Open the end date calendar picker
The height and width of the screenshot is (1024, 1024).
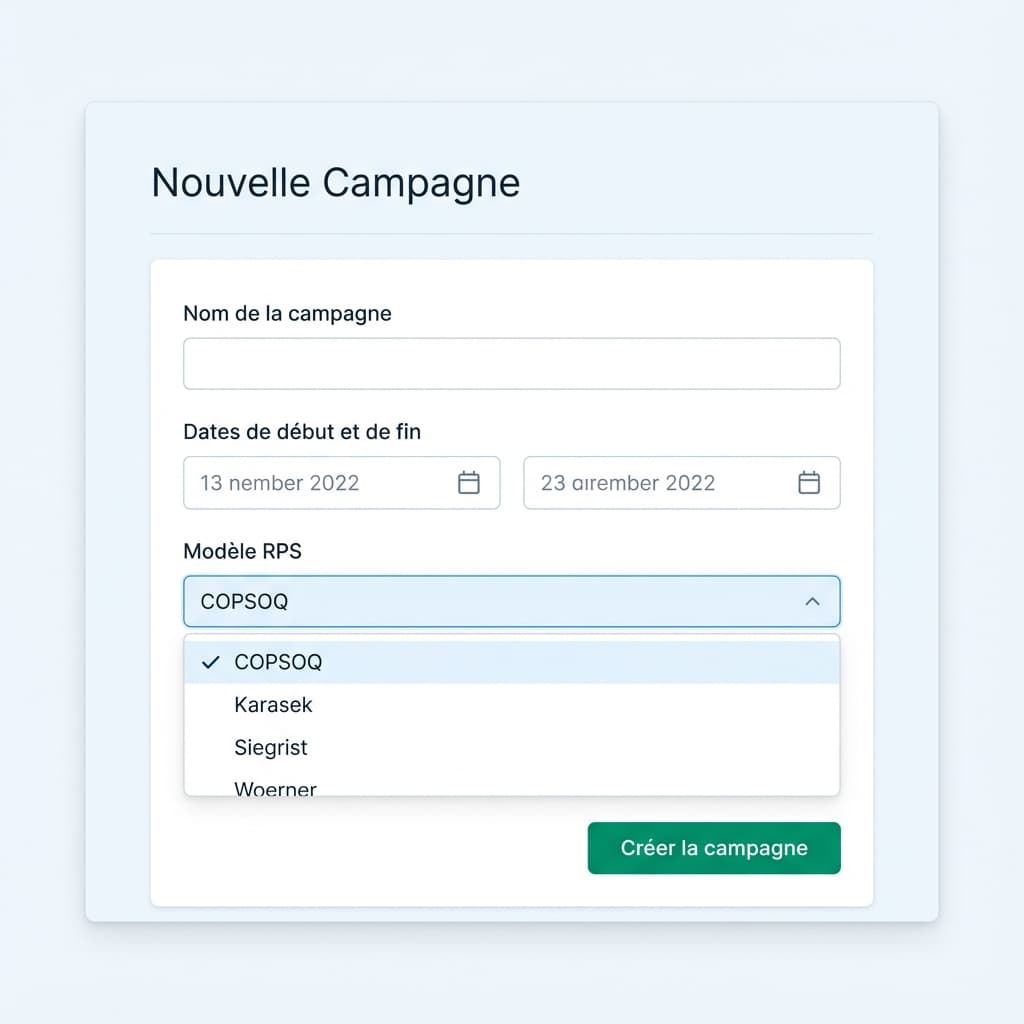click(808, 482)
